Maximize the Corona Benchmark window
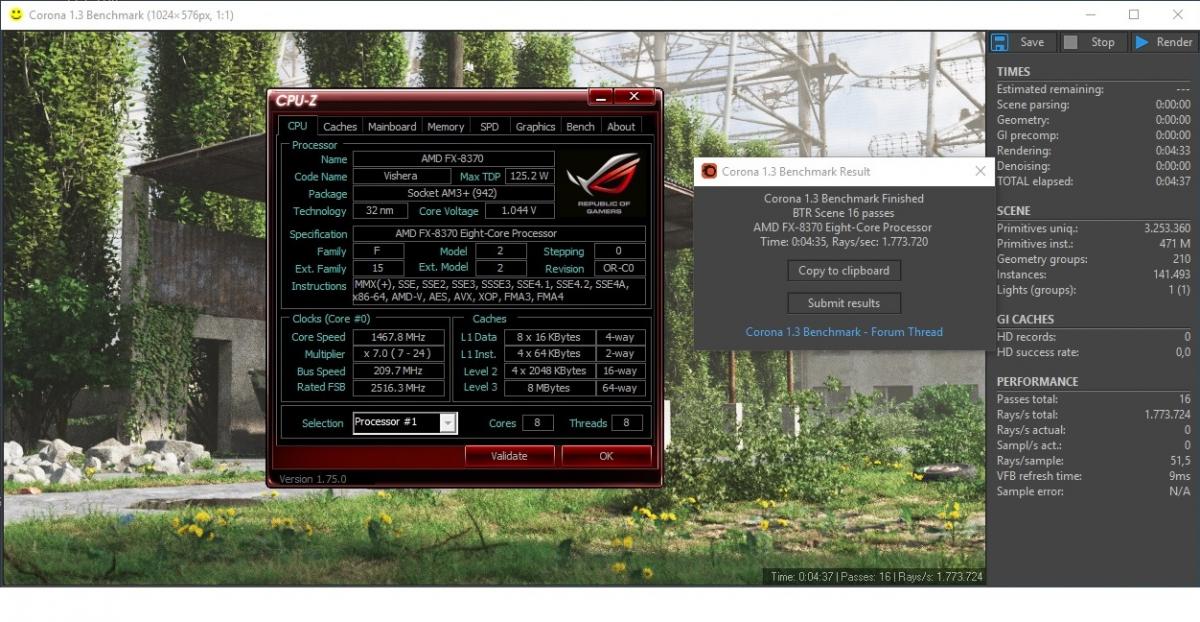 (1133, 15)
